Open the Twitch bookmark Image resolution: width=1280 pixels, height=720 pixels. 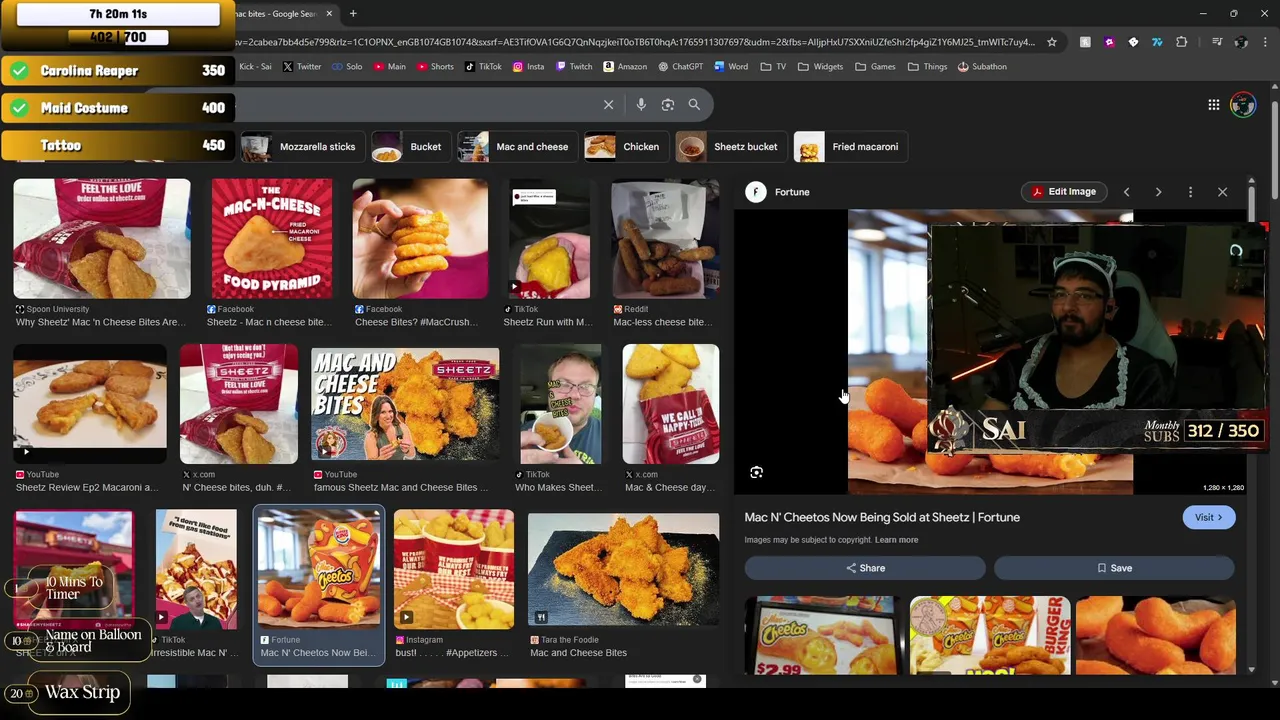[x=574, y=67]
